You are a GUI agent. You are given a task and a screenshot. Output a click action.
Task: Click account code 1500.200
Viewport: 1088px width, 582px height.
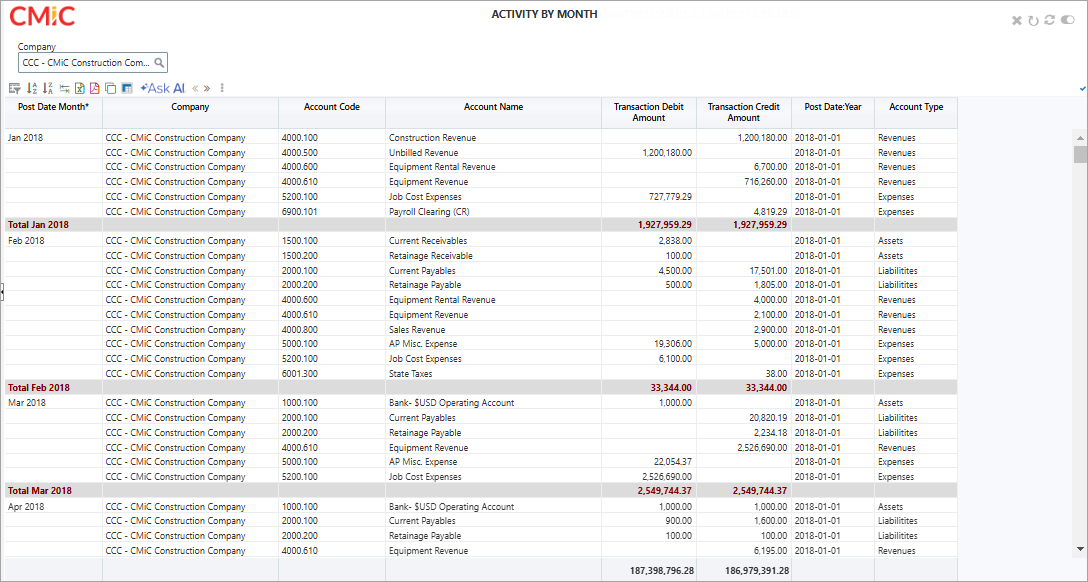pyautogui.click(x=300, y=256)
